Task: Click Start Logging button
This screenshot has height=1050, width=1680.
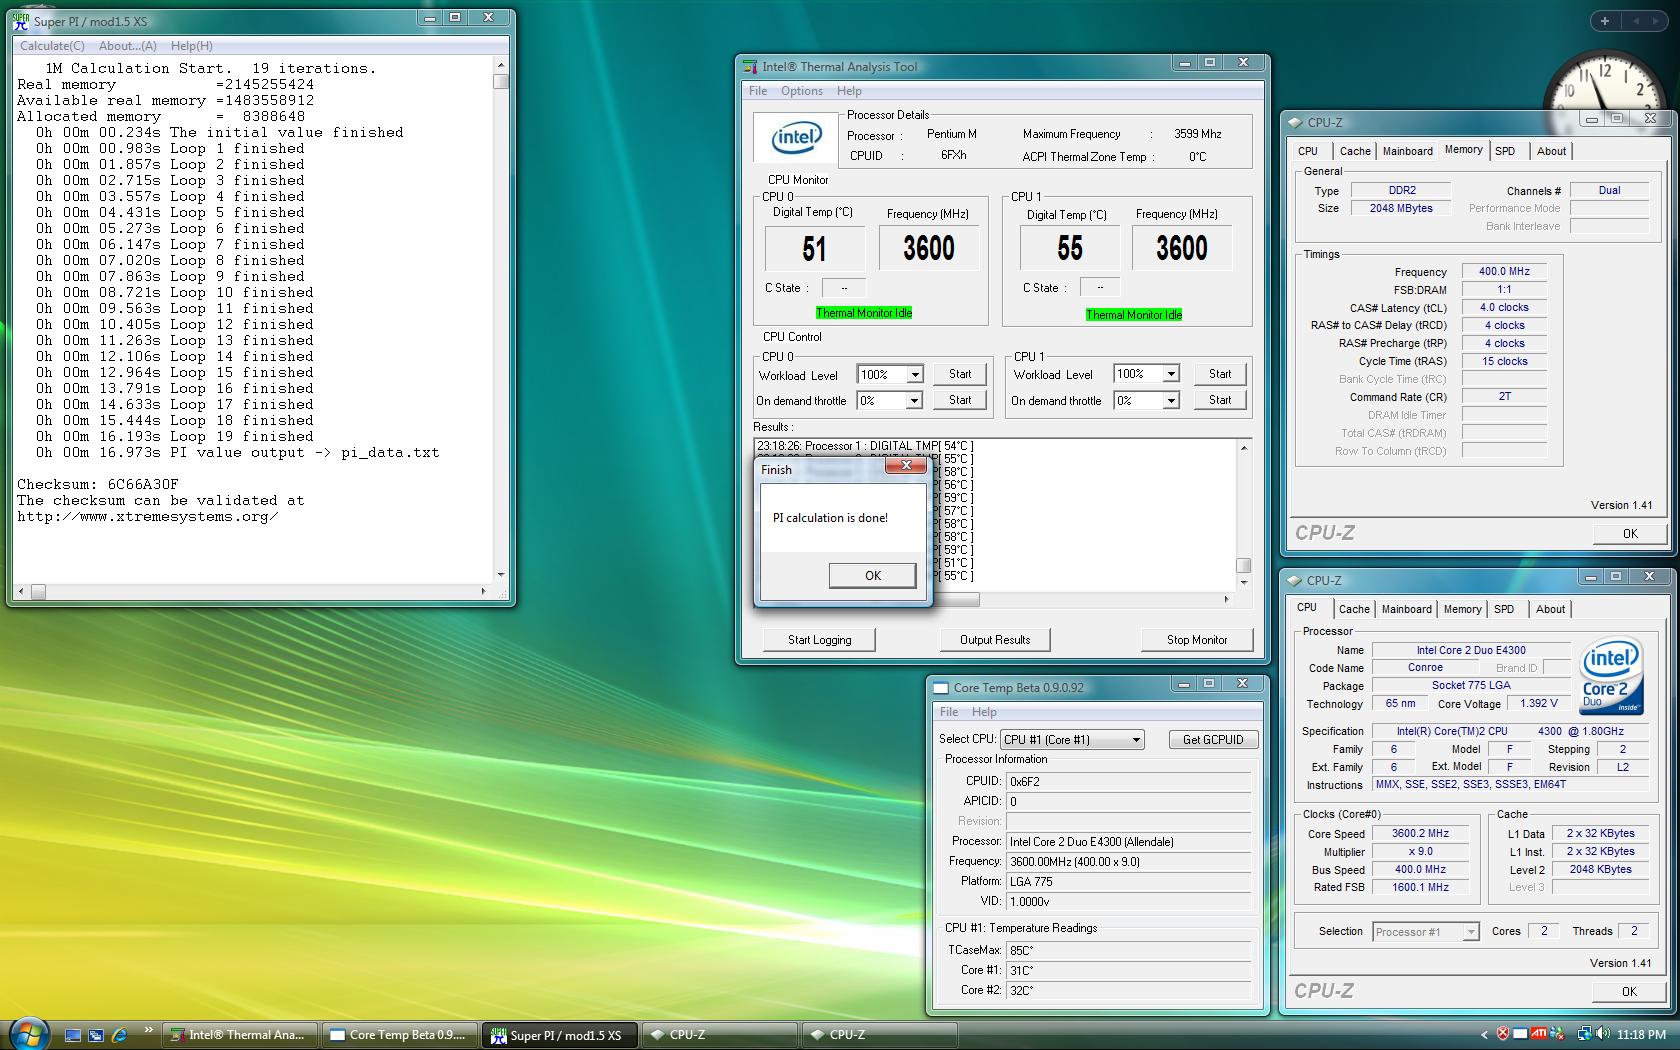Action: pos(819,640)
